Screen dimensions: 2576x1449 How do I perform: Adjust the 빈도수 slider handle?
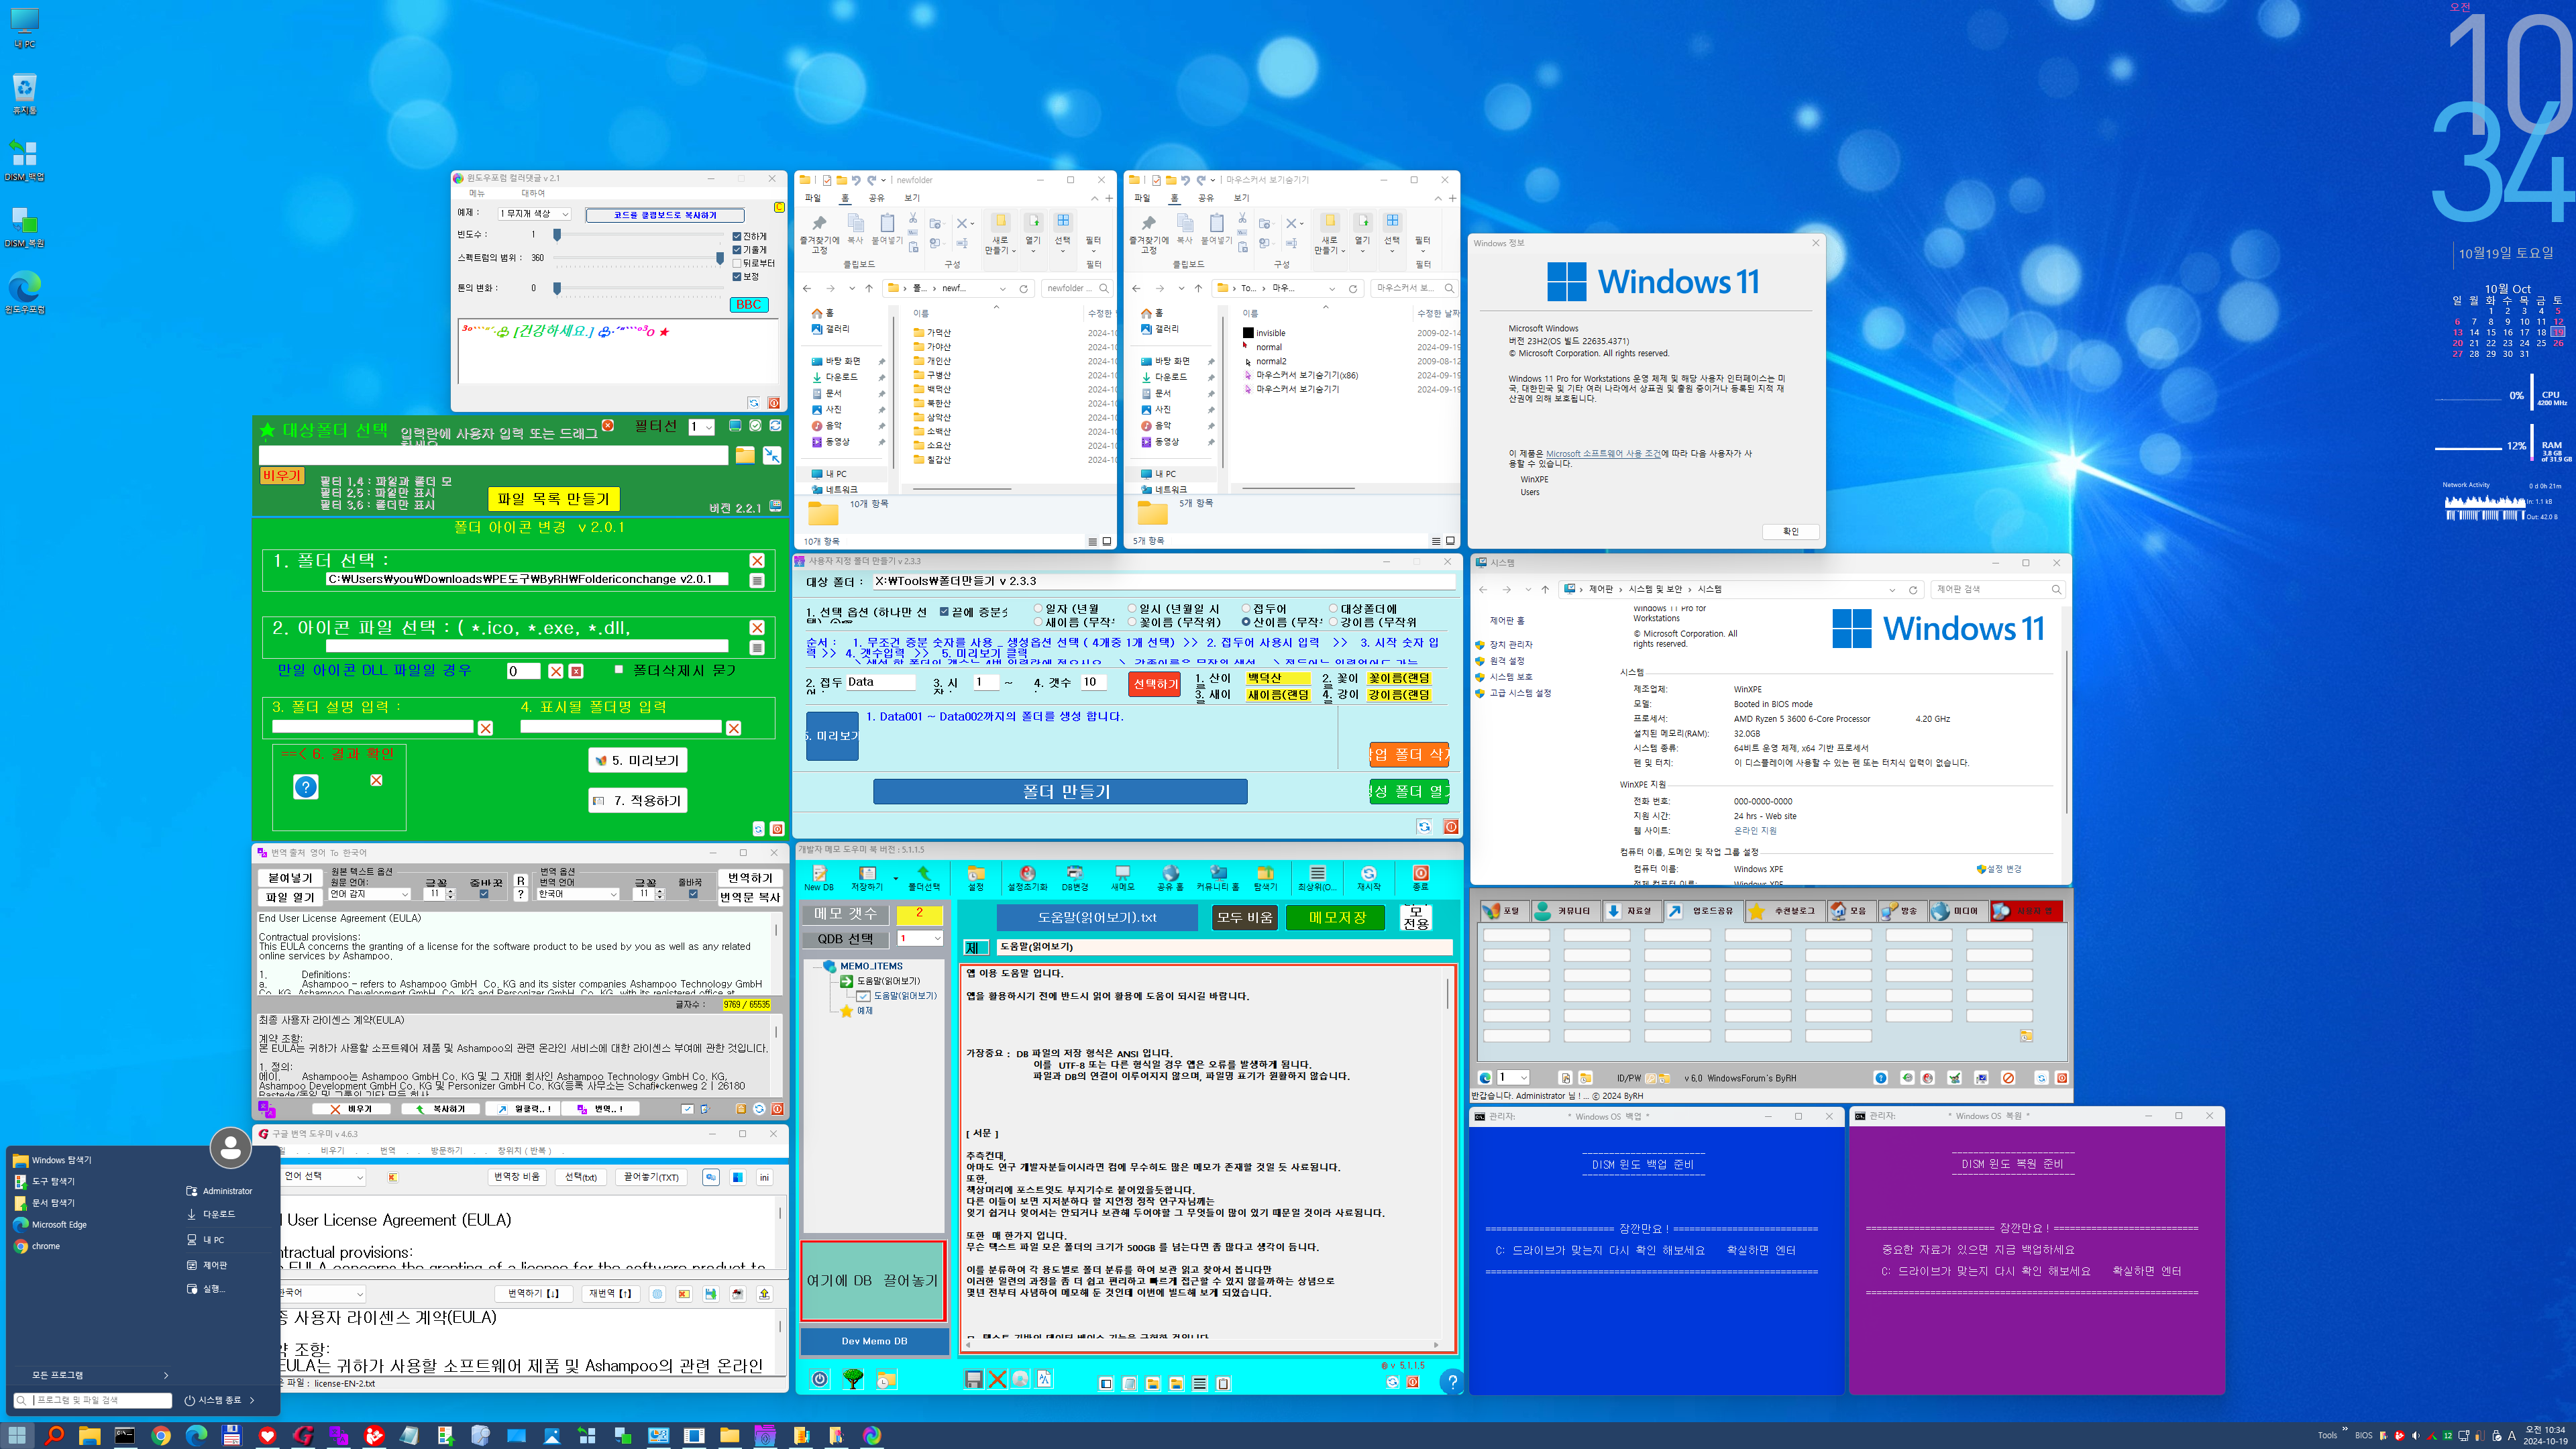(557, 234)
